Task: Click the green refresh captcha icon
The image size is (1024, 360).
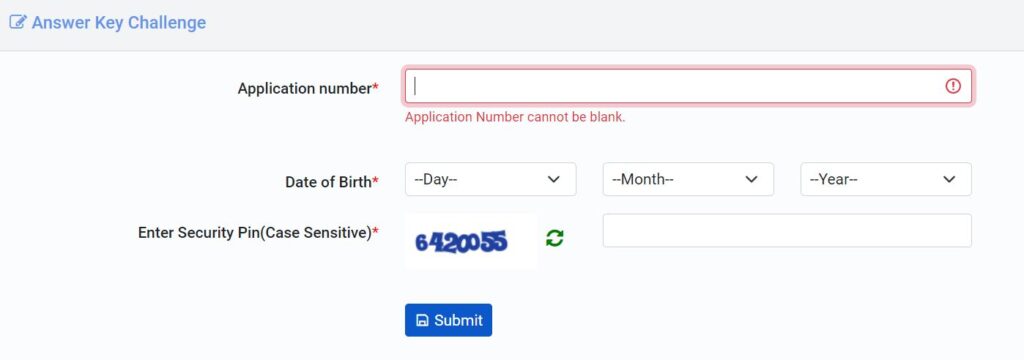Action: tap(554, 238)
